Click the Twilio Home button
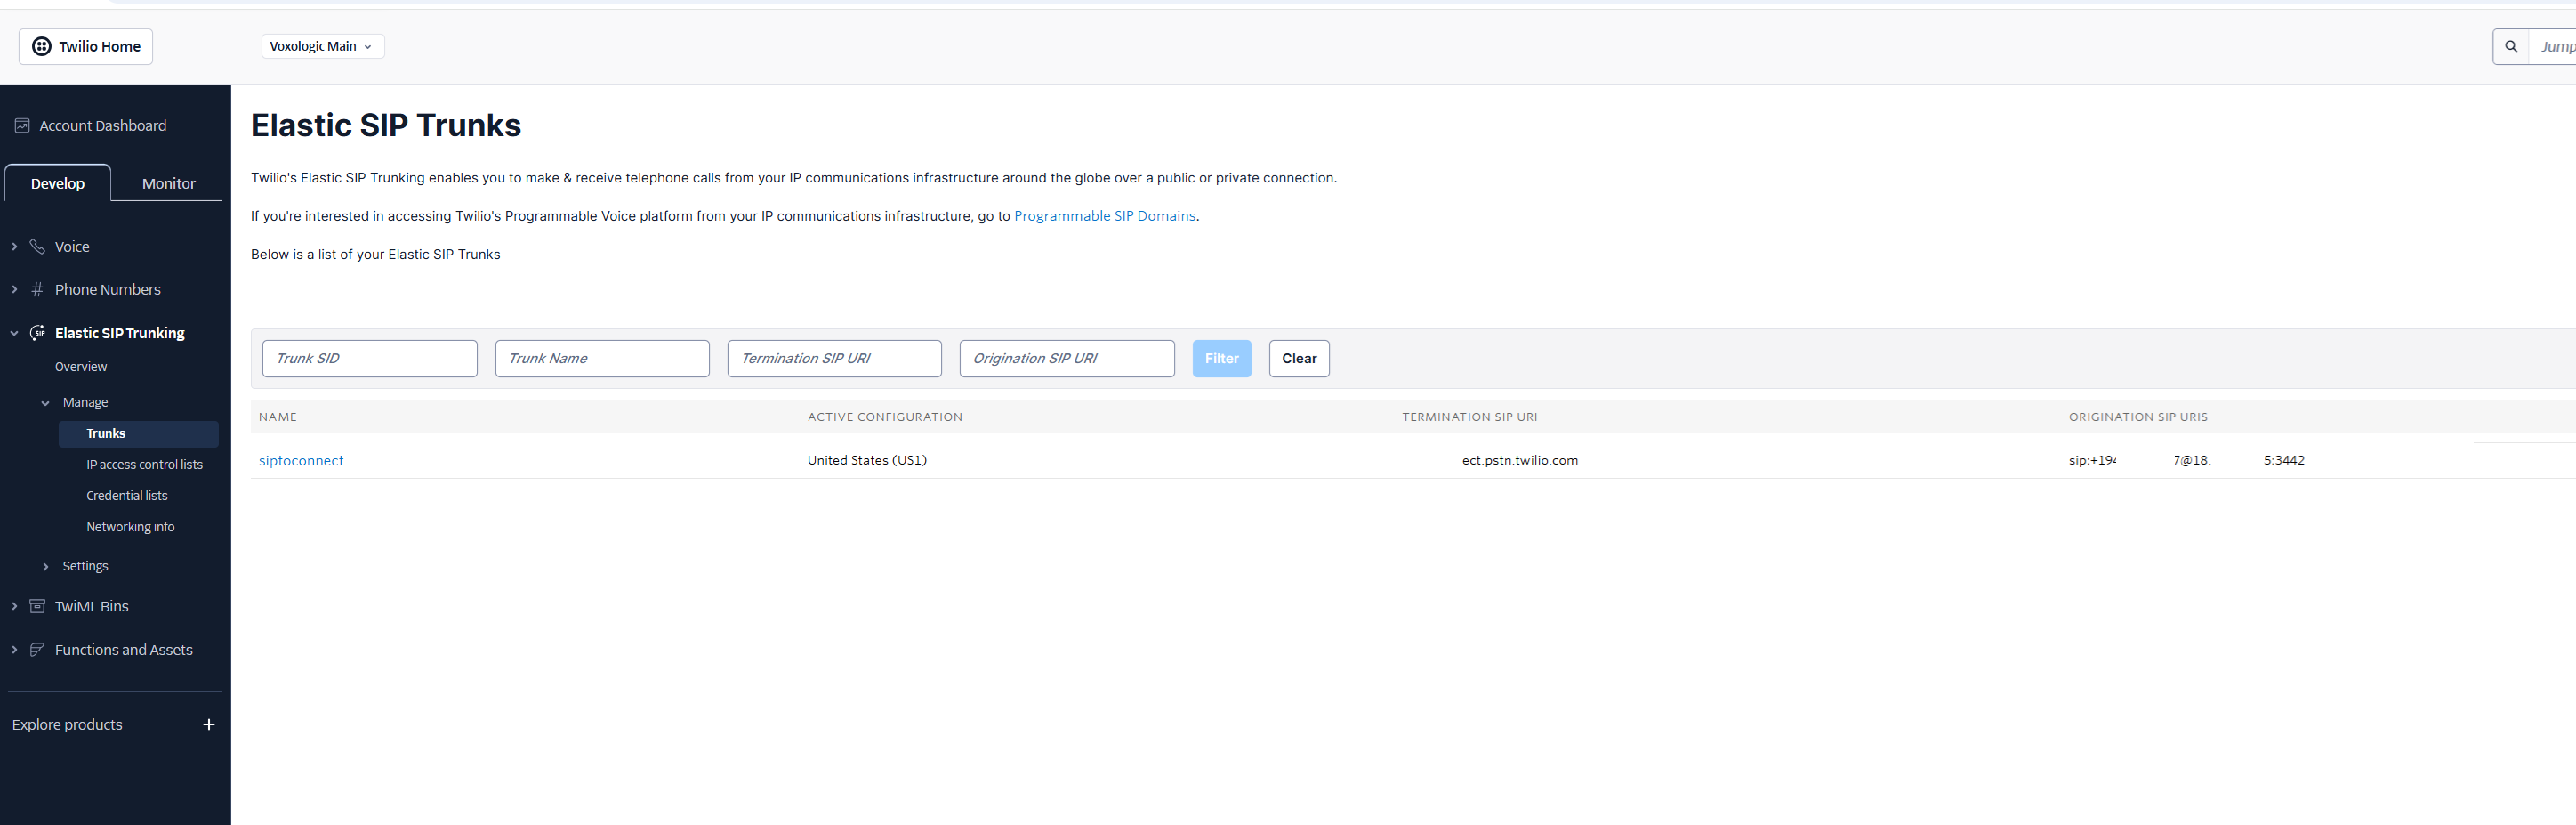Viewport: 2576px width, 825px height. pyautogui.click(x=86, y=46)
